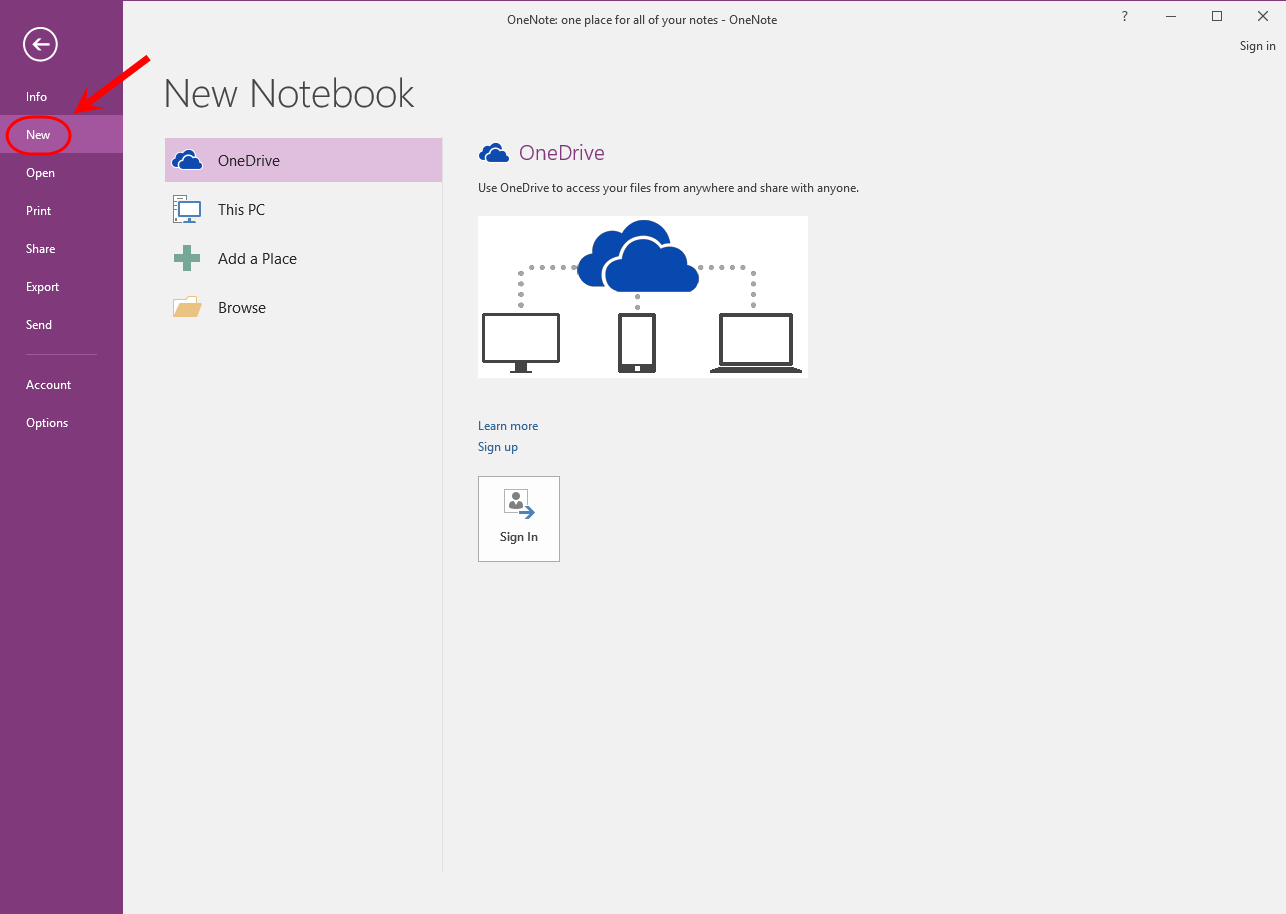Click the Sign In button with person icon
Screen dimensions: 1286x914
[x=519, y=519]
